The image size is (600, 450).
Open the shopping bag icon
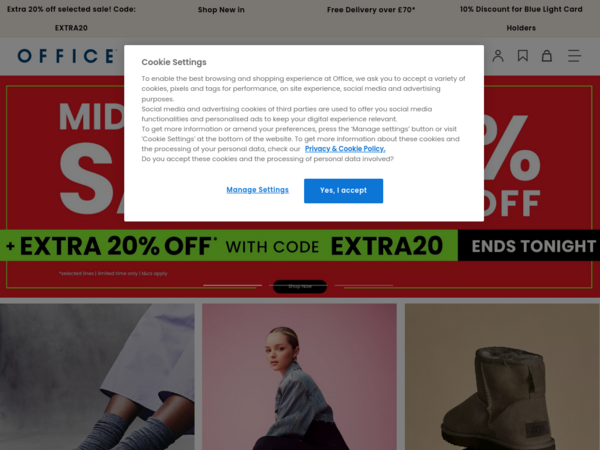coord(547,56)
